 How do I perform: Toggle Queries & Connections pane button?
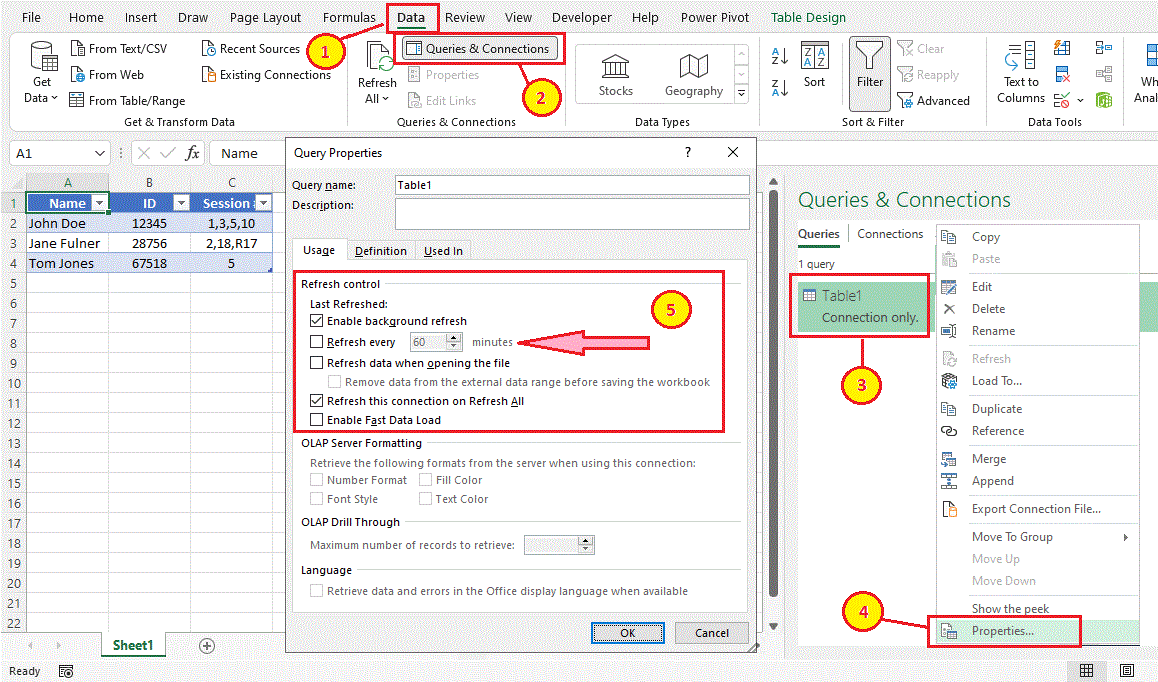coord(480,49)
